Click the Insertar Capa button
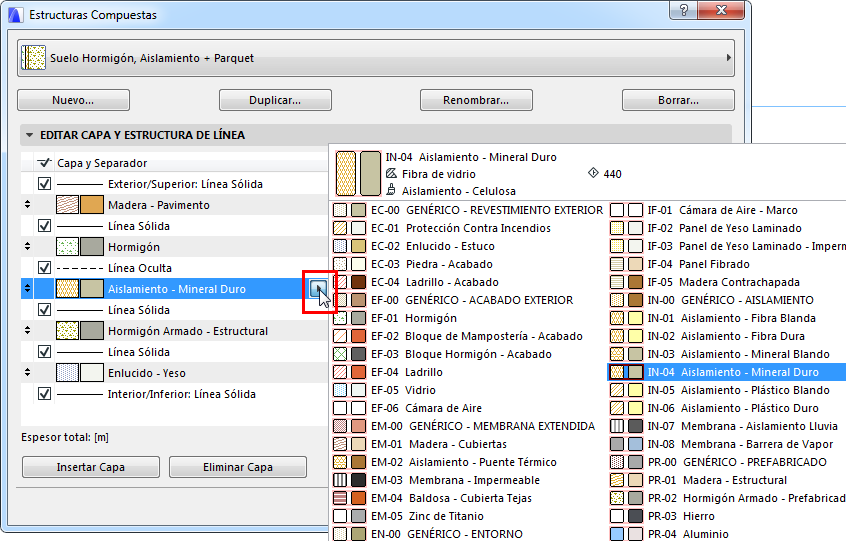This screenshot has height=541, width=846. [x=91, y=467]
